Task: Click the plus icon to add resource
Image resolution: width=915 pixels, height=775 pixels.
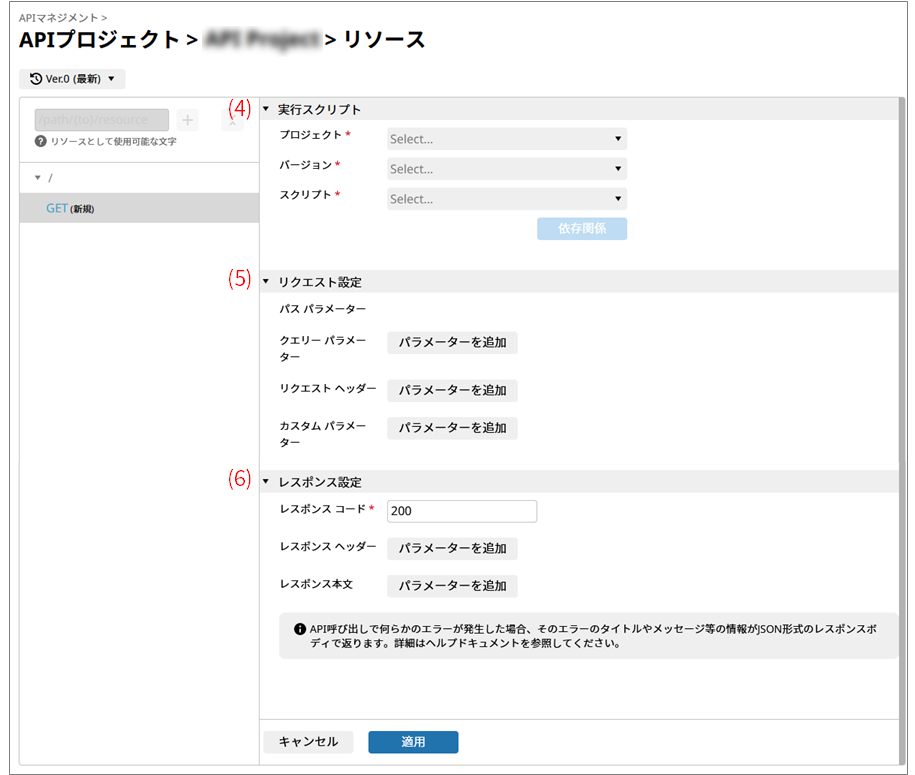Action: pos(188,120)
